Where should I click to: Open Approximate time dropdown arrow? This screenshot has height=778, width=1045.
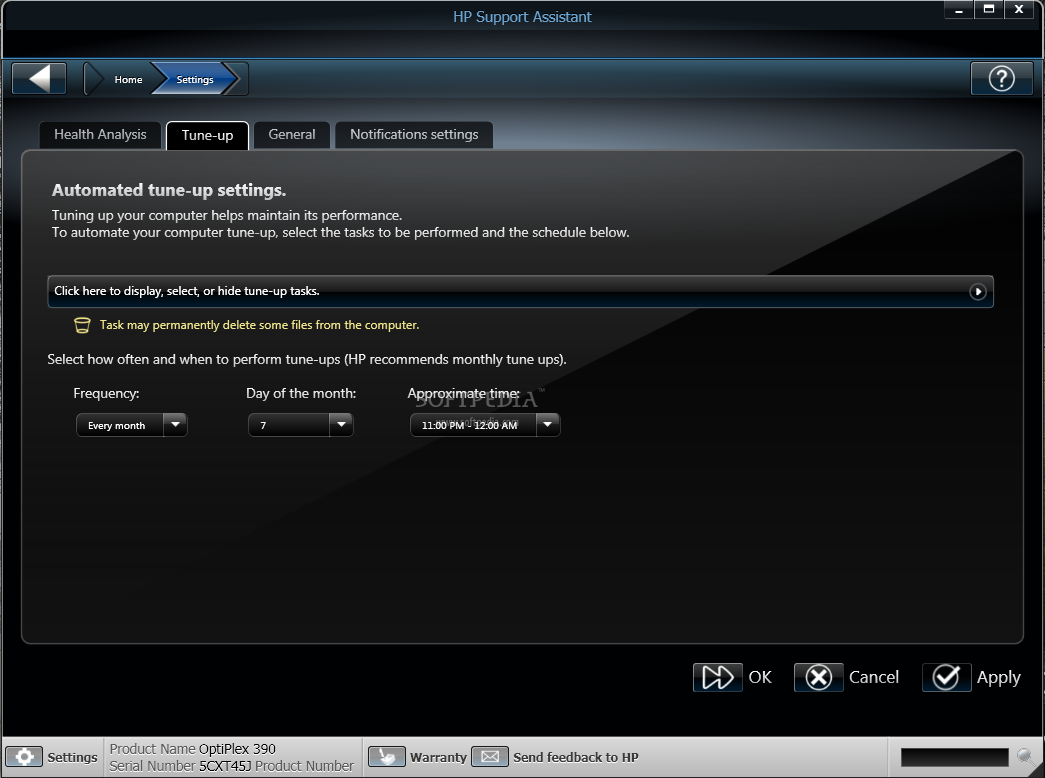[548, 425]
